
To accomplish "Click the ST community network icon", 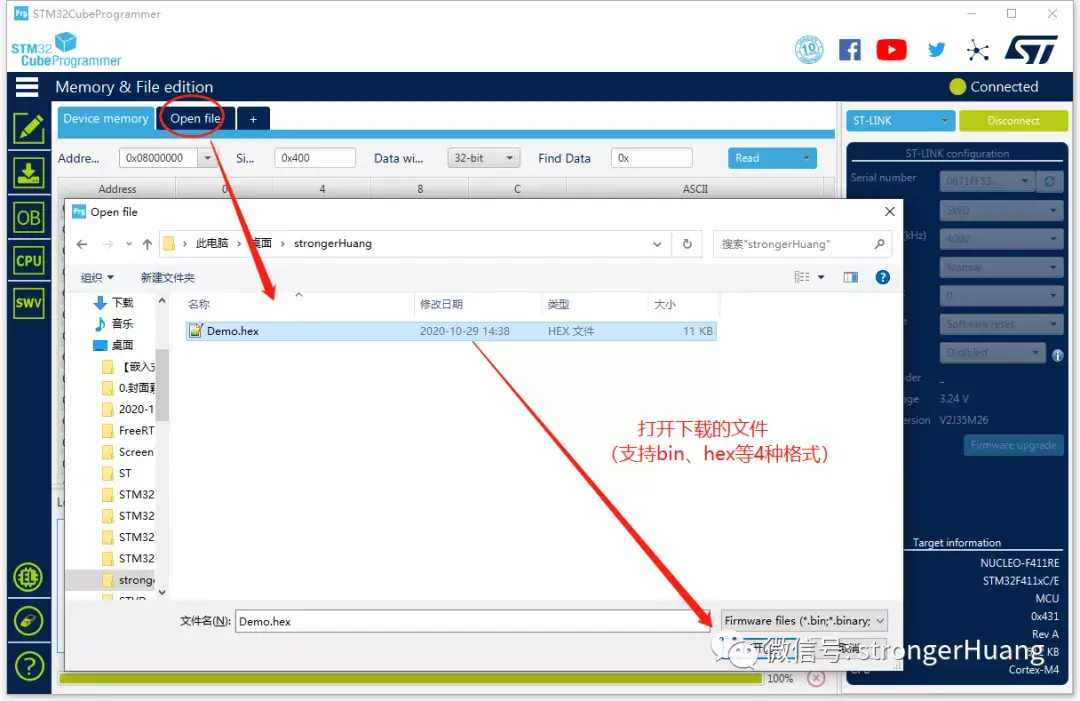I will coord(977,50).
